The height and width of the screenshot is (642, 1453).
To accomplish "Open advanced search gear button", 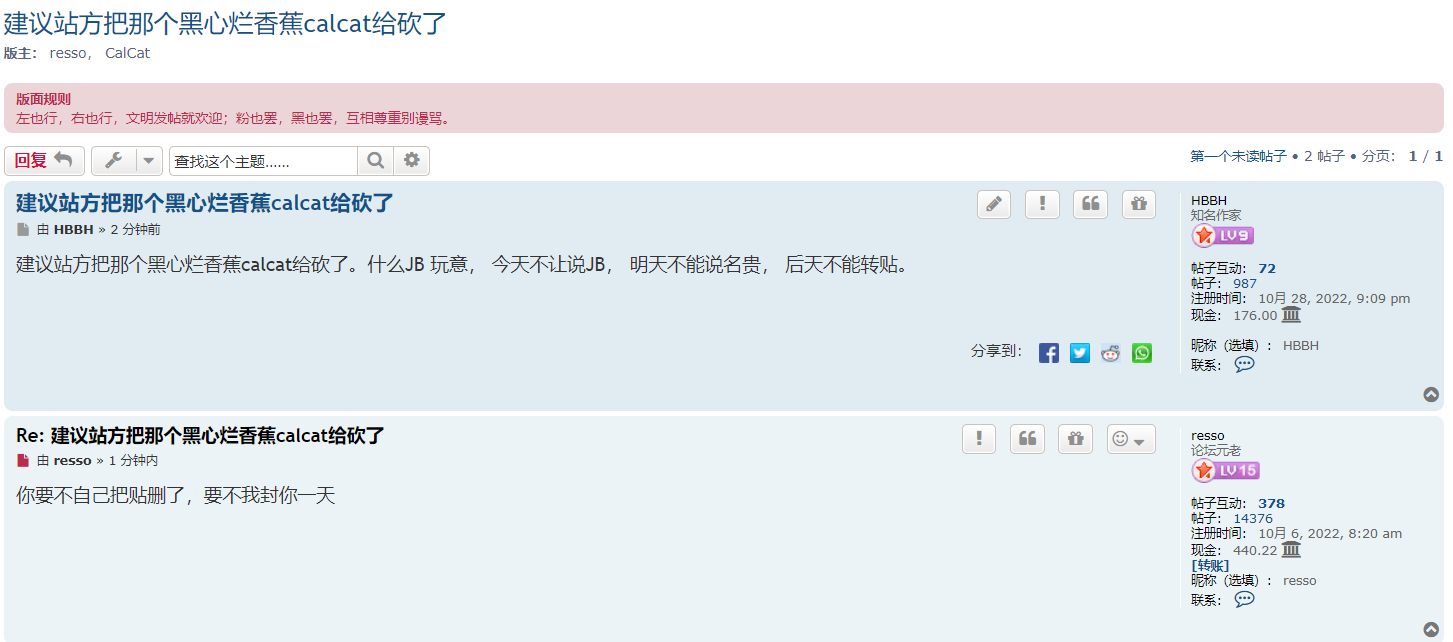I will pyautogui.click(x=411, y=161).
